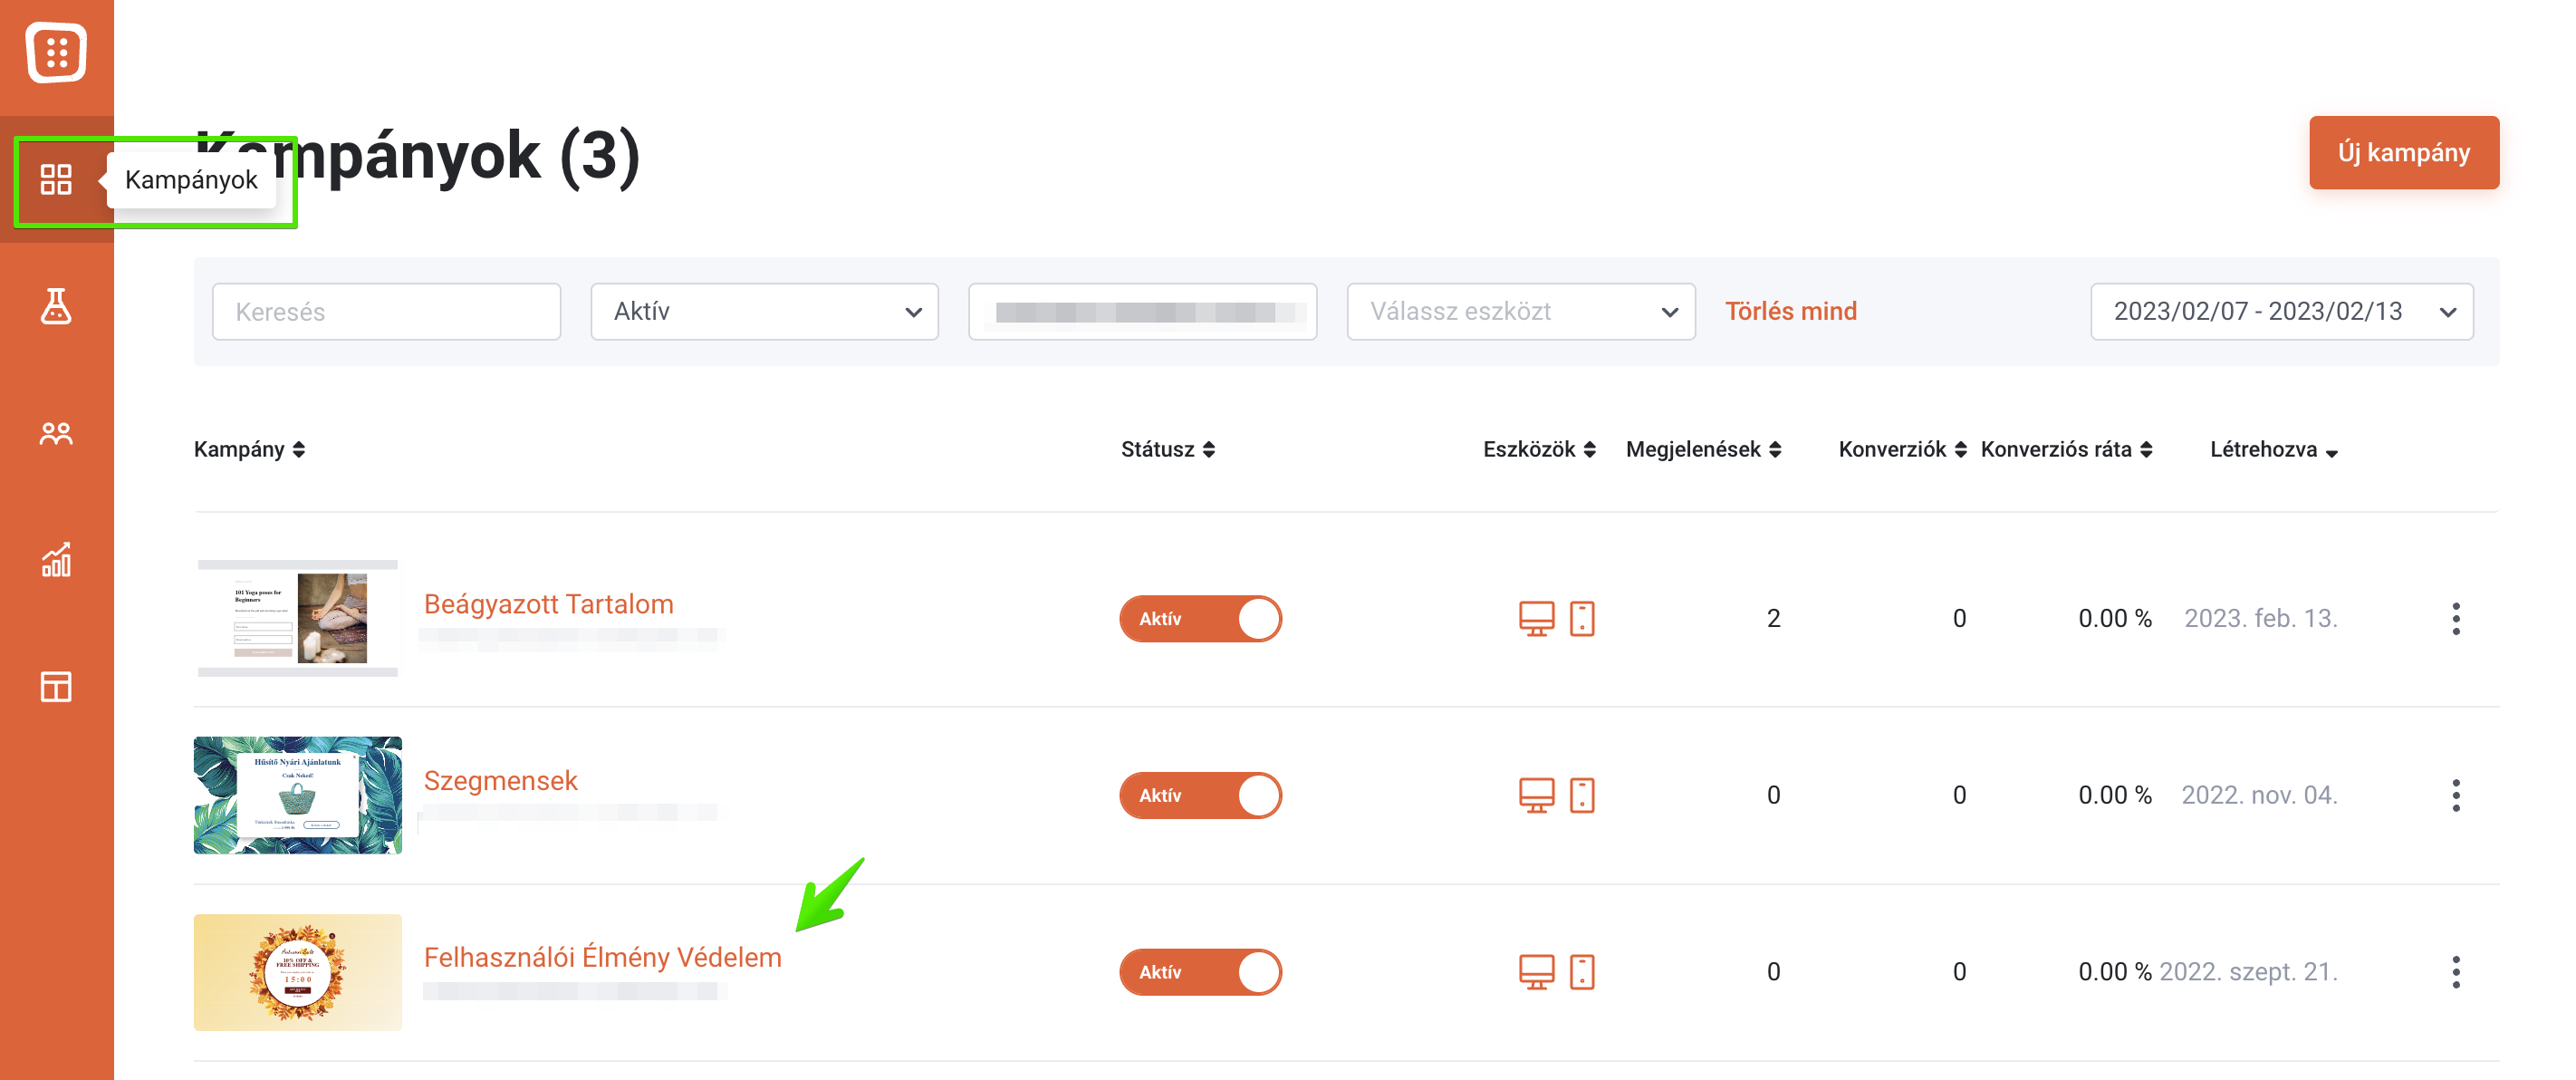Open the three-dot menu for Beágyazott Tartalom

pos(2456,619)
